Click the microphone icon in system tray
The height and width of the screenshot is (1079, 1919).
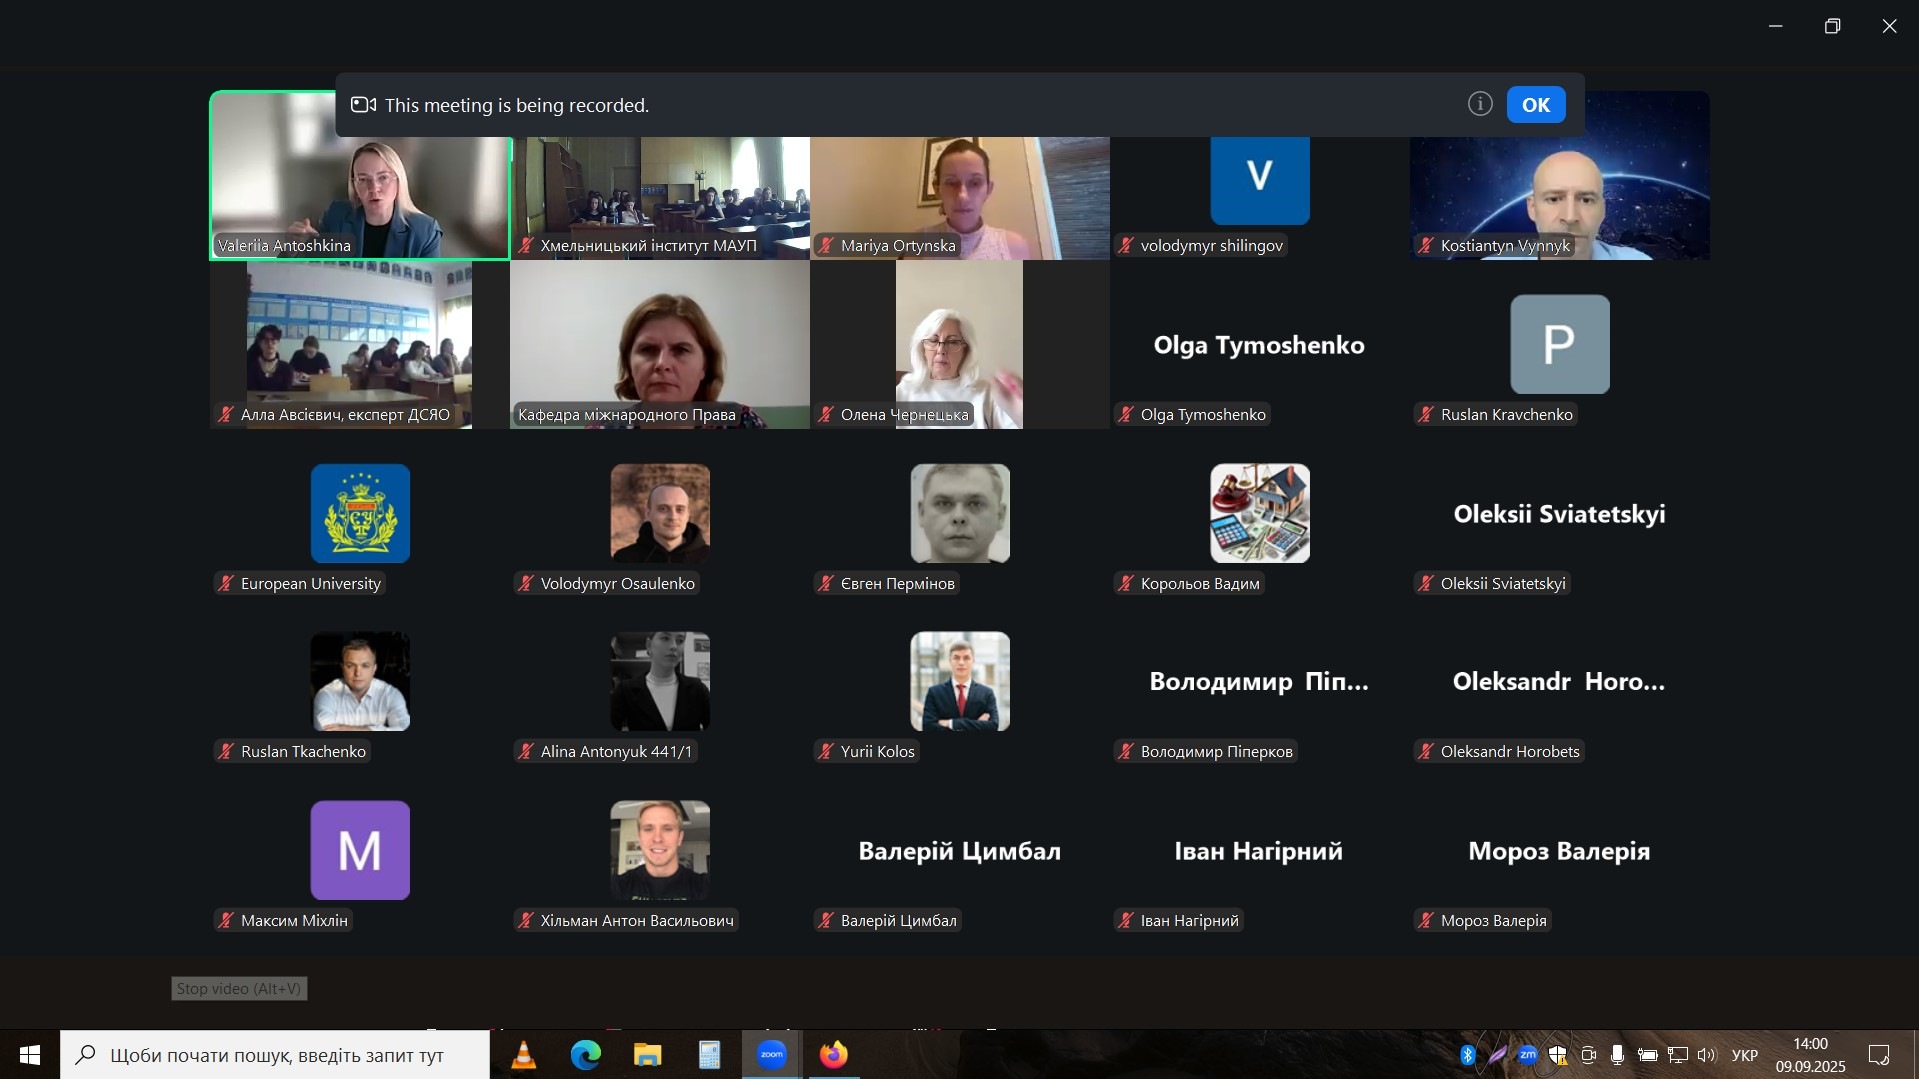[1617, 1055]
